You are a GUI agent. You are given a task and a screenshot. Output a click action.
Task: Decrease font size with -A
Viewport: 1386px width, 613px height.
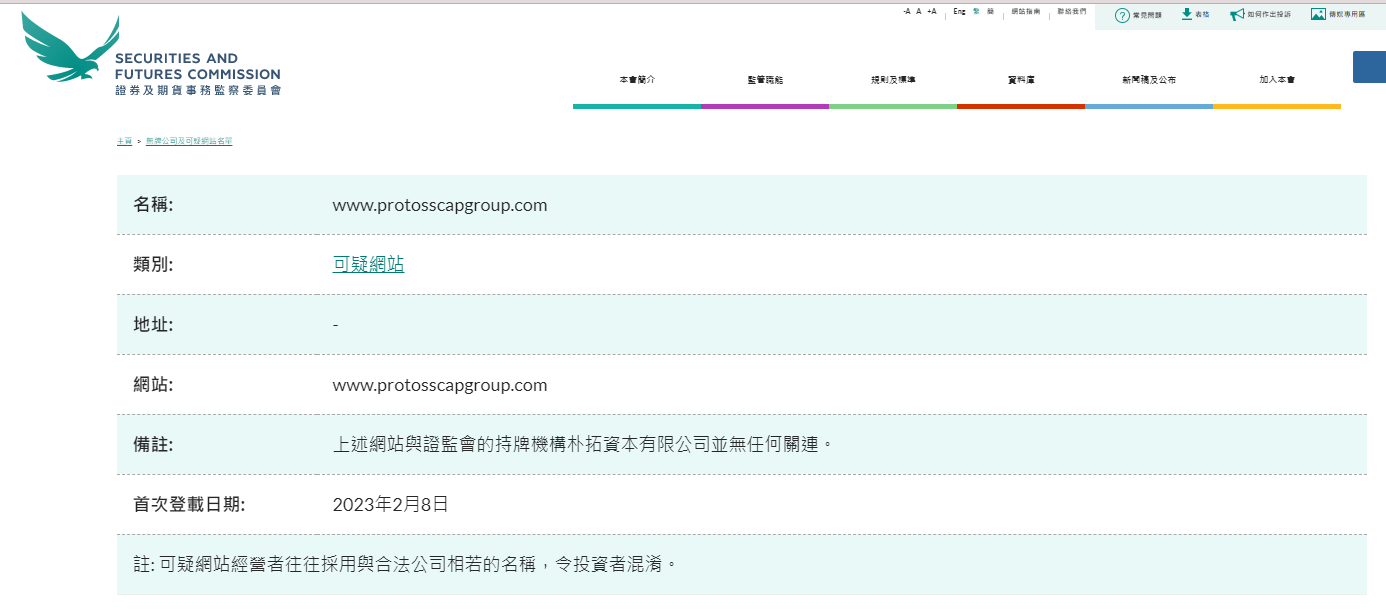coord(906,11)
